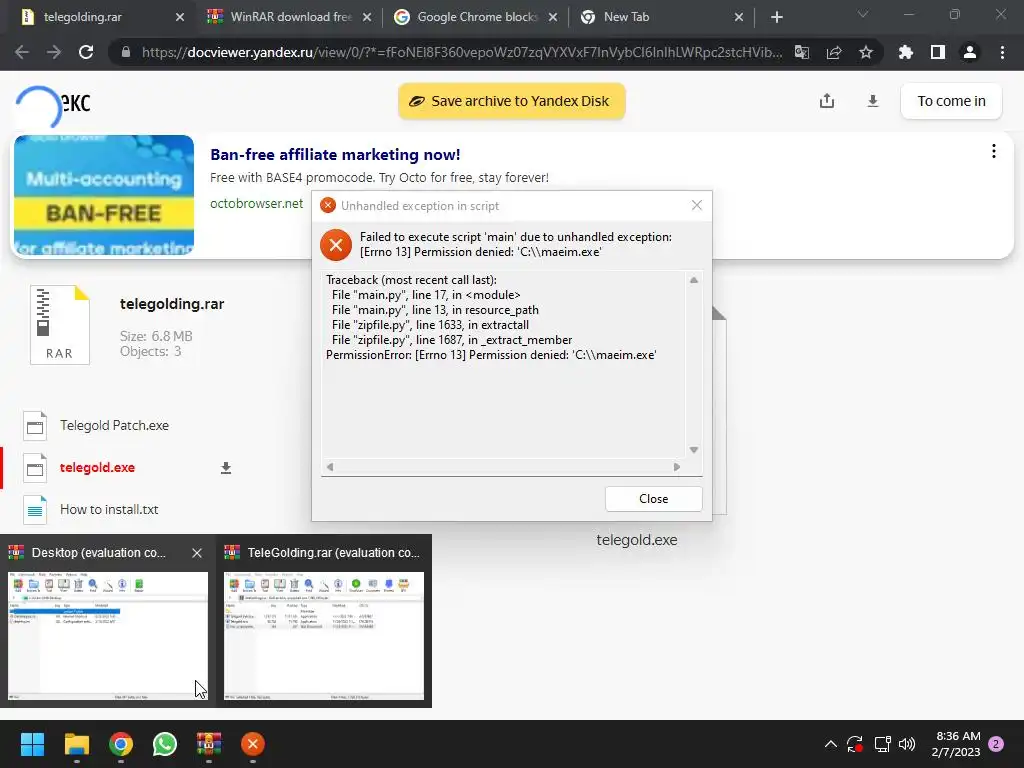Select telegold.exe in file list
Image resolution: width=1024 pixels, height=768 pixels.
[x=97, y=468]
